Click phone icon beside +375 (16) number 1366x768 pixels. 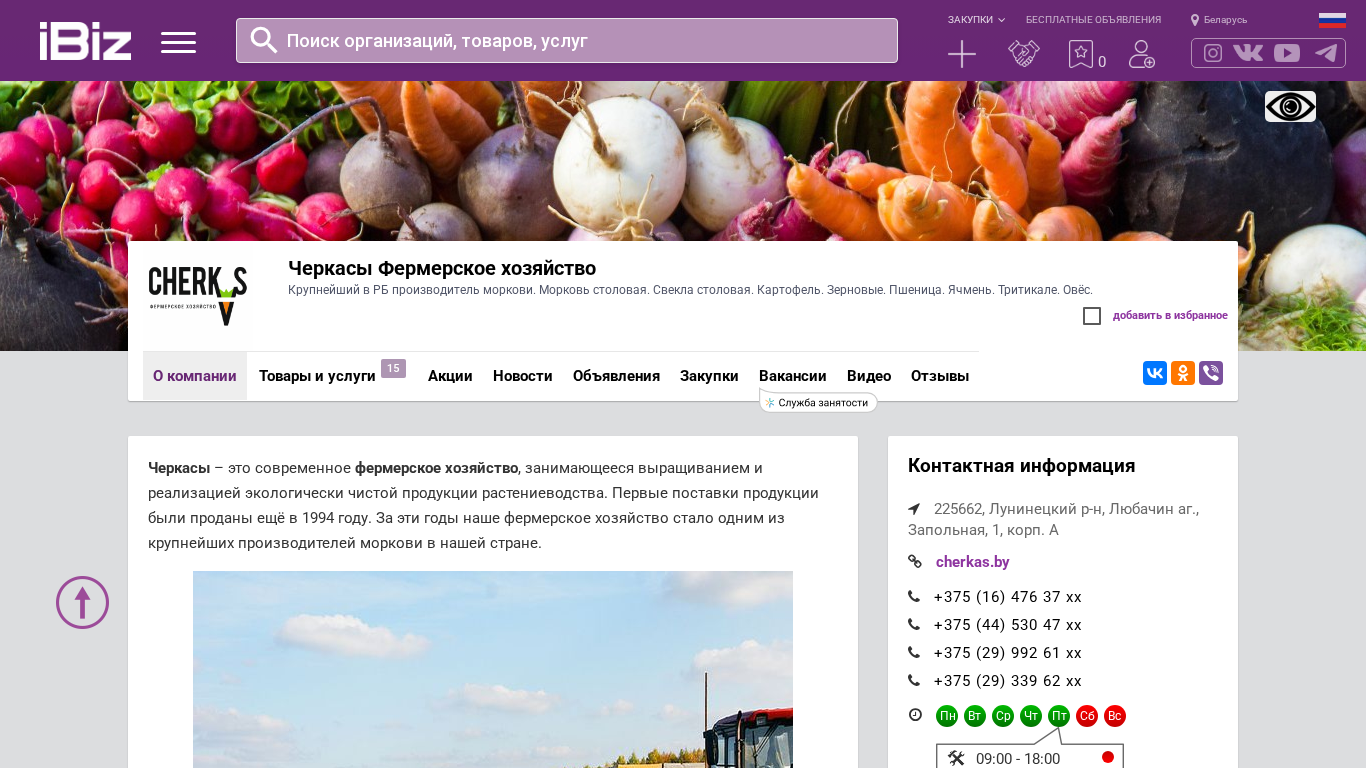click(x=914, y=597)
